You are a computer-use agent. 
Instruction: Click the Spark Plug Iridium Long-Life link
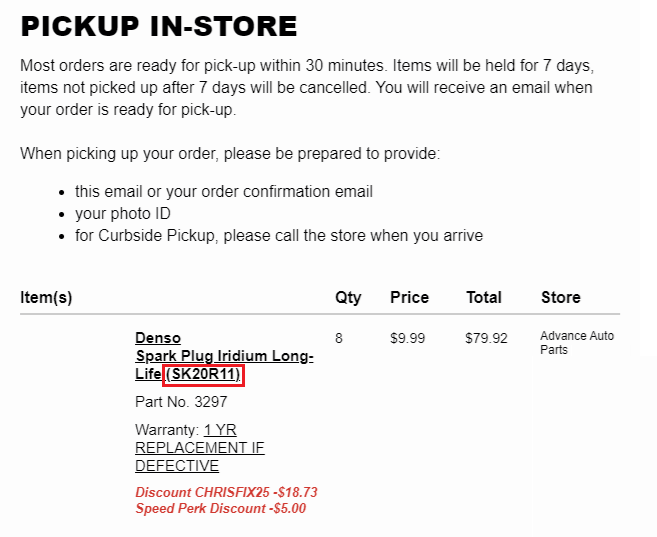pyautogui.click(x=224, y=364)
